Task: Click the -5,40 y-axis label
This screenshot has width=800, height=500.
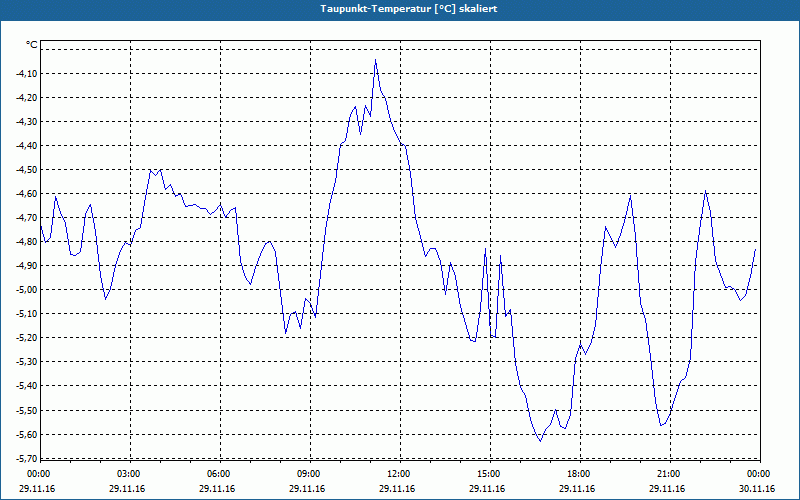Action: [27, 386]
